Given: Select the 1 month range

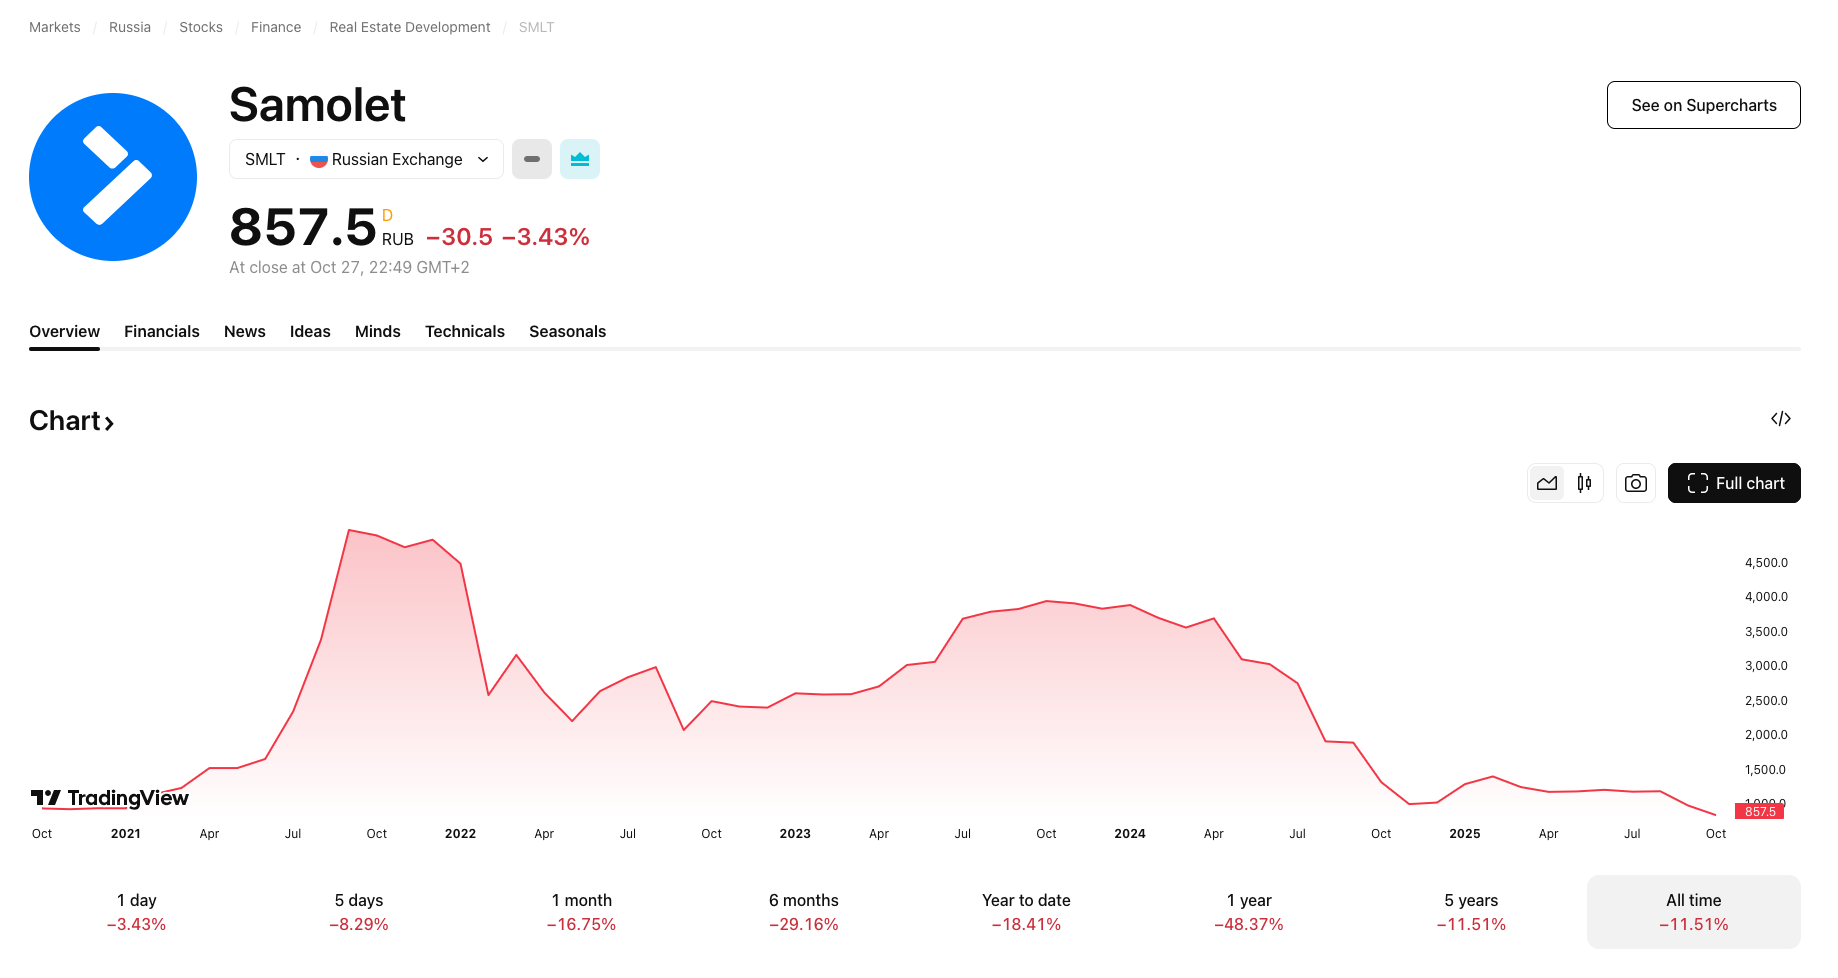Looking at the screenshot, I should (582, 912).
